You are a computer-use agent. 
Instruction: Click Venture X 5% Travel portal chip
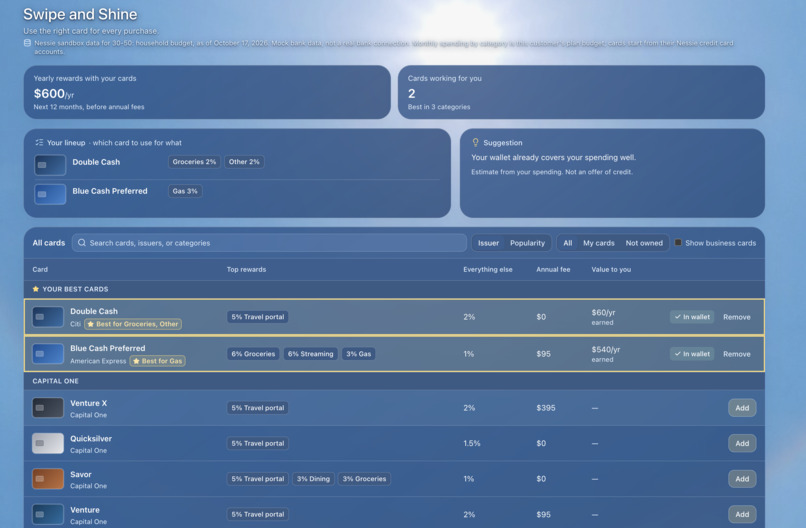coord(258,408)
